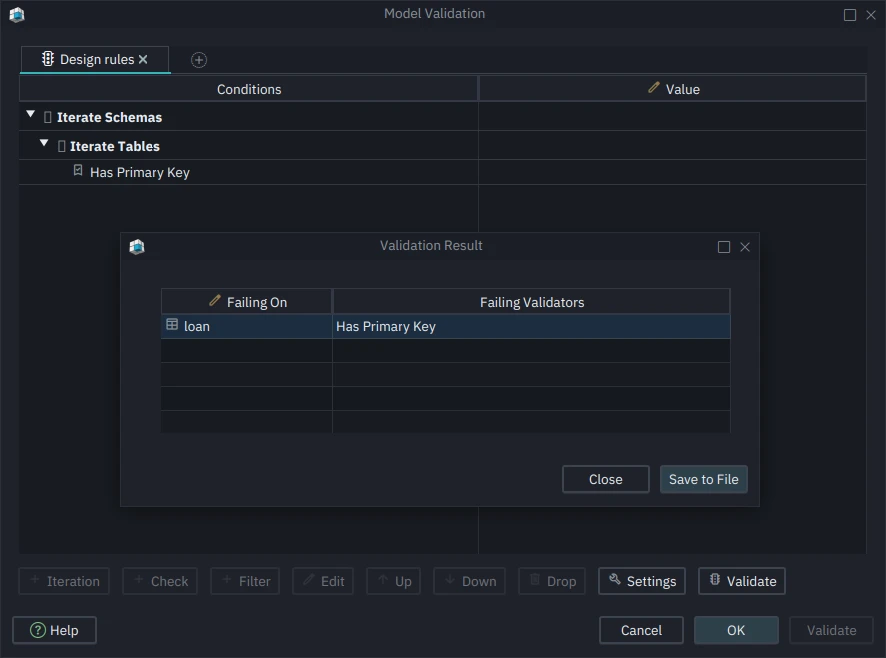This screenshot has width=886, height=658.
Task: Click the Drop button
Action: (552, 581)
